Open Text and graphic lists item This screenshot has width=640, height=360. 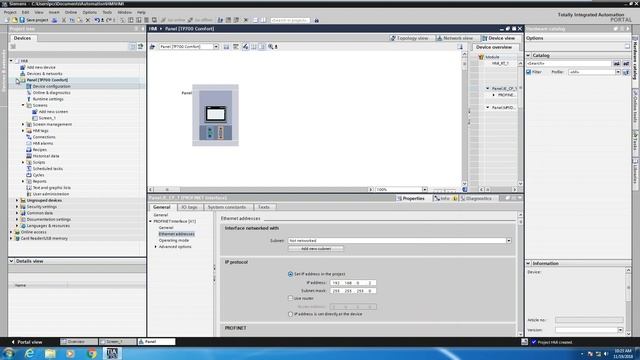coord(51,188)
